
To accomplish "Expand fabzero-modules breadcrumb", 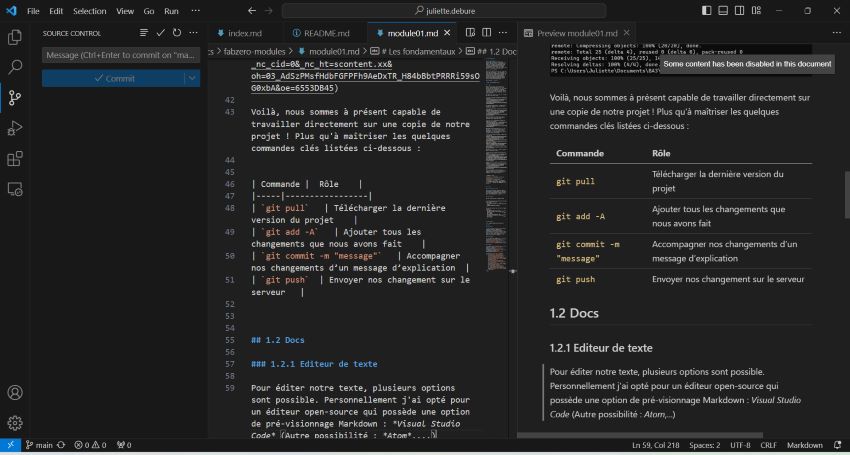I will (254, 52).
